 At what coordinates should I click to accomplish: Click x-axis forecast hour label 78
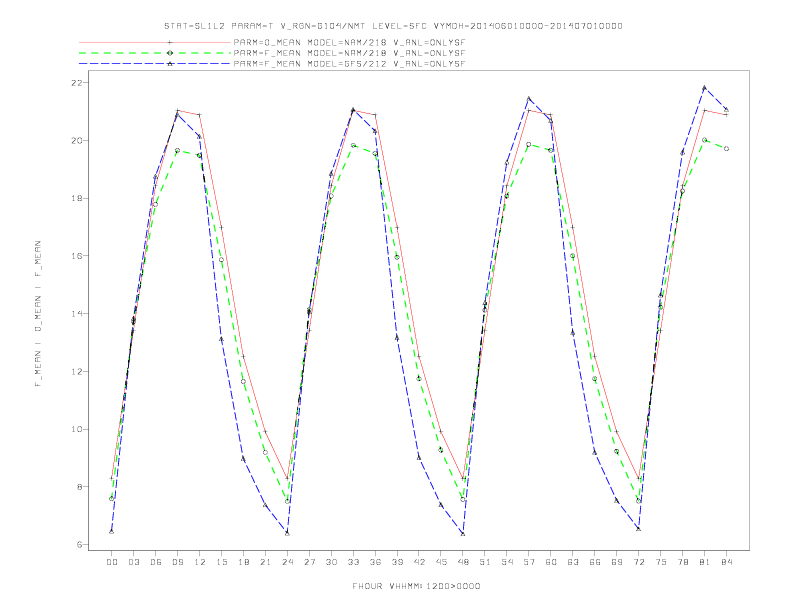683,562
